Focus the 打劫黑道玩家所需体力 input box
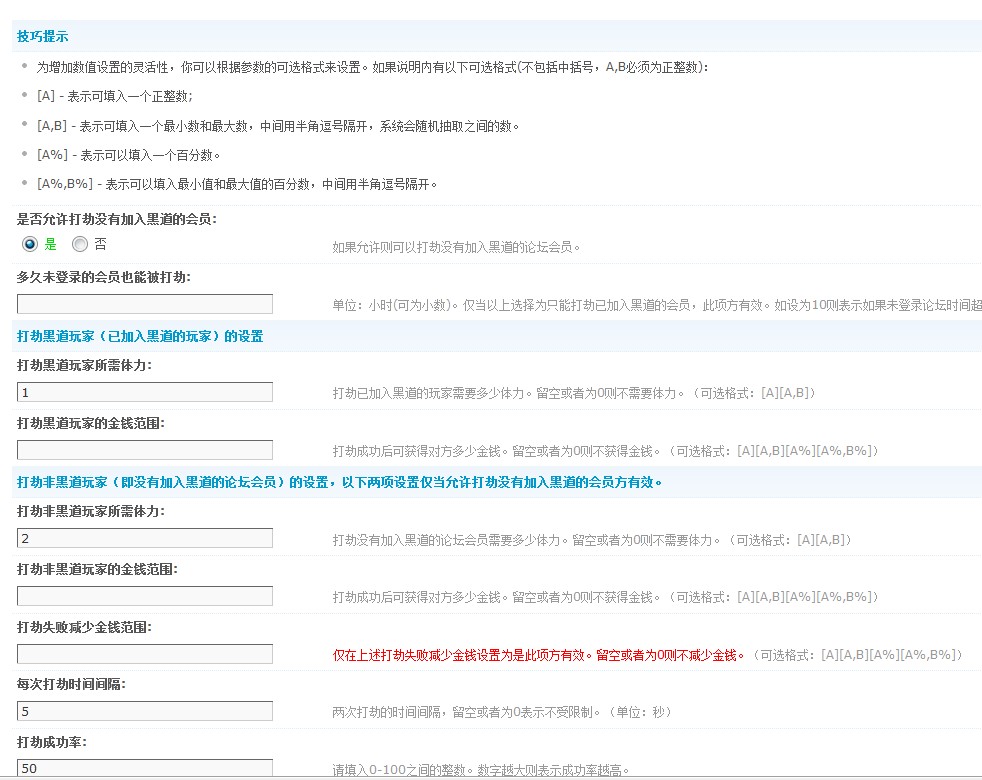Image resolution: width=982 pixels, height=780 pixels. point(145,392)
